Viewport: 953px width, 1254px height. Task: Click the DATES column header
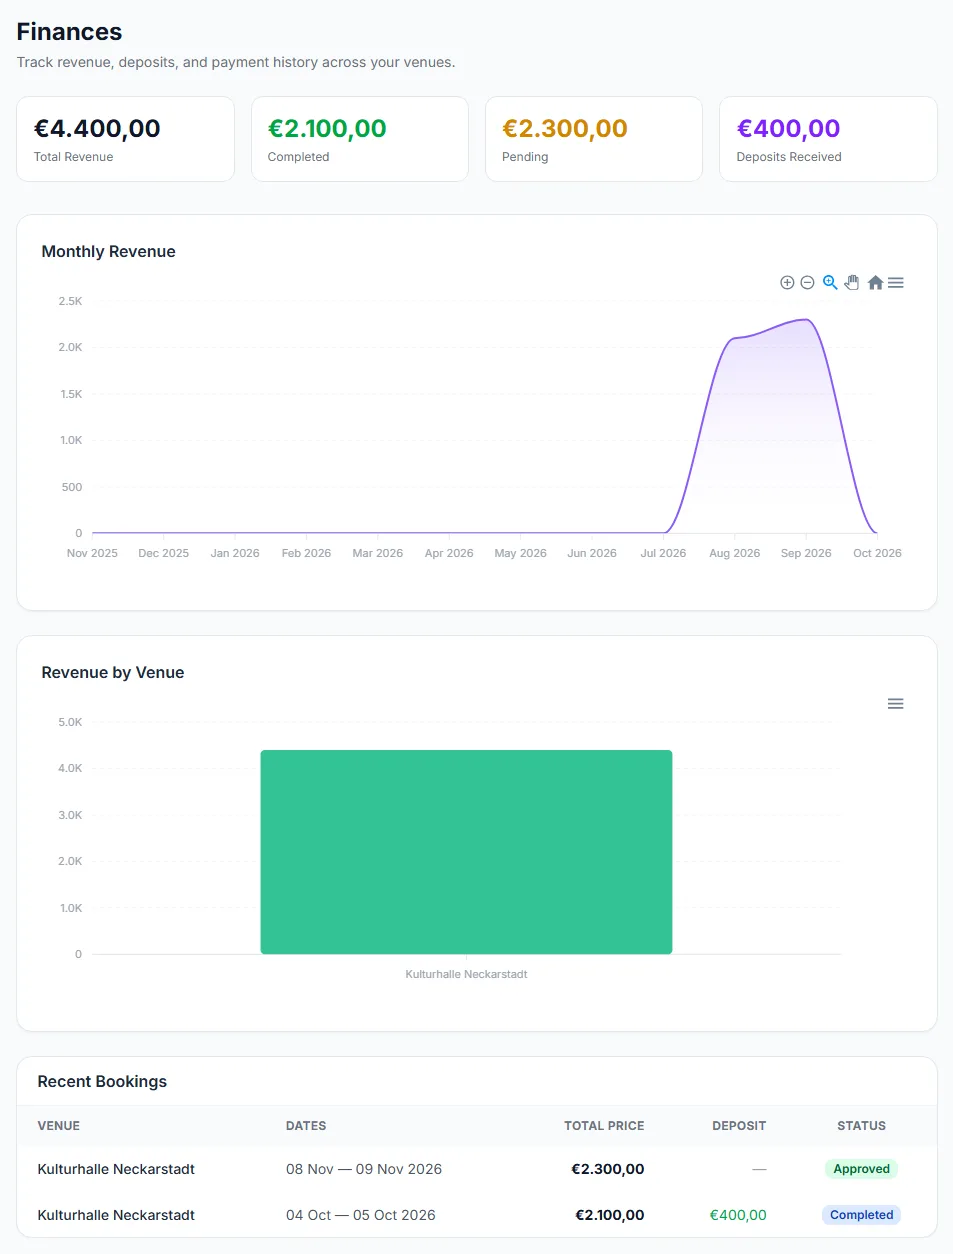[306, 1126]
